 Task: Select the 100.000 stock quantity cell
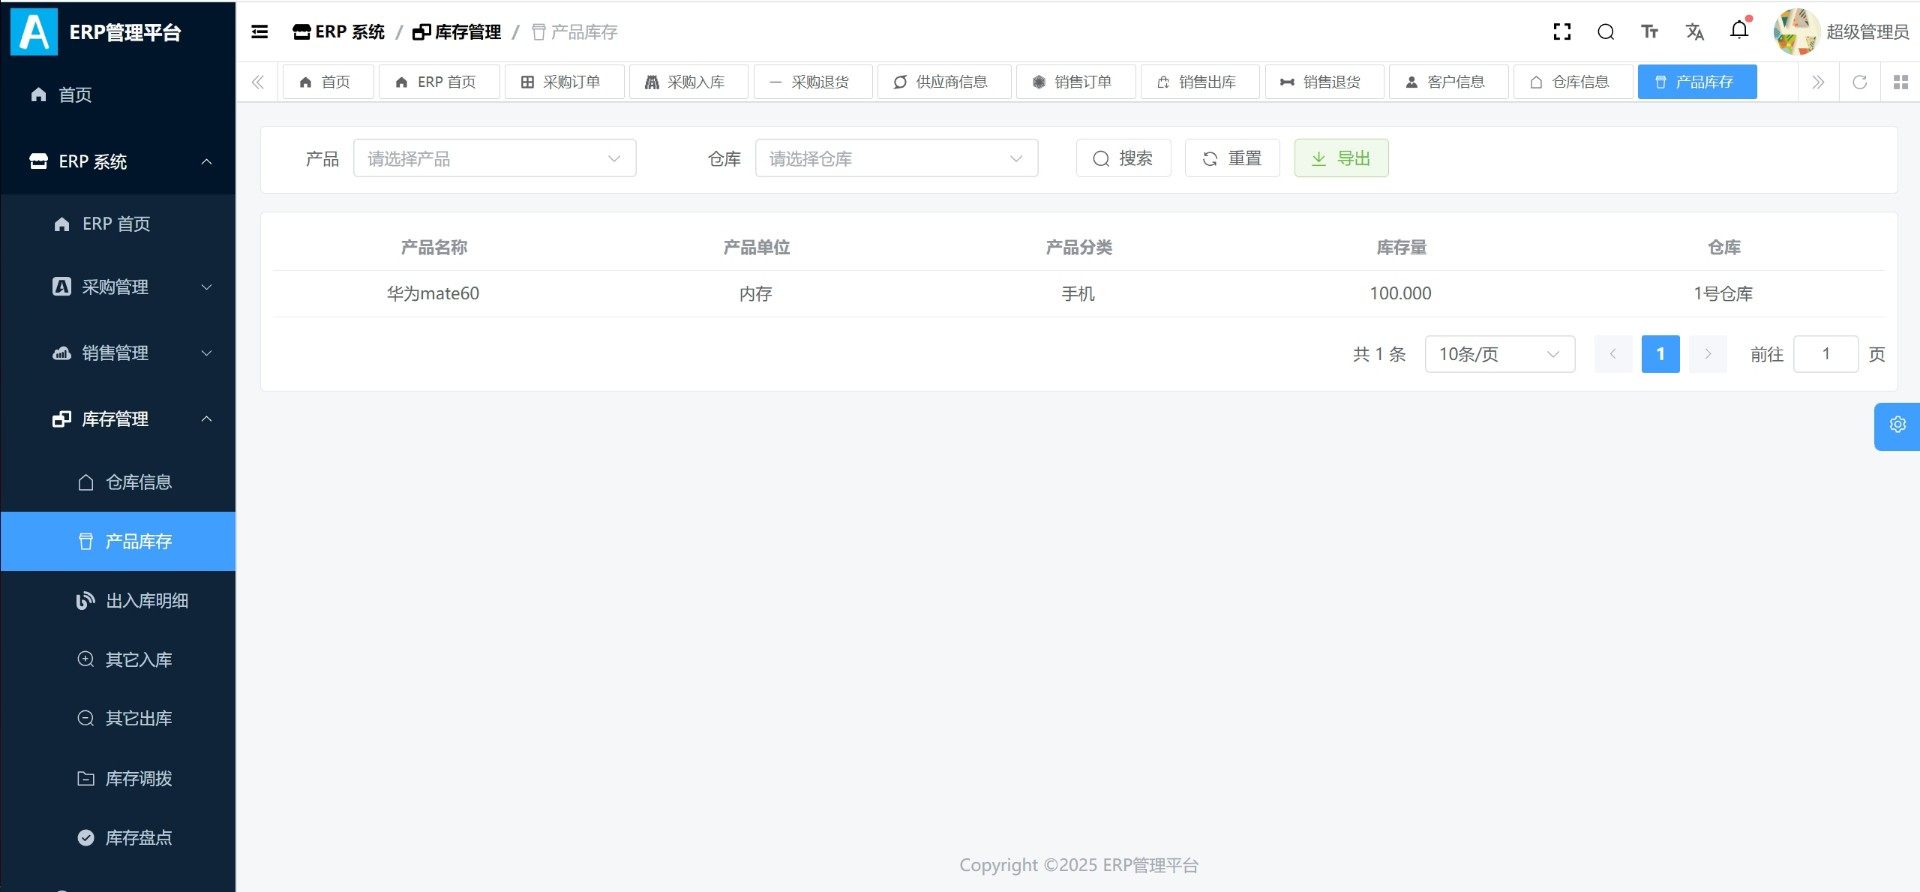click(x=1400, y=294)
